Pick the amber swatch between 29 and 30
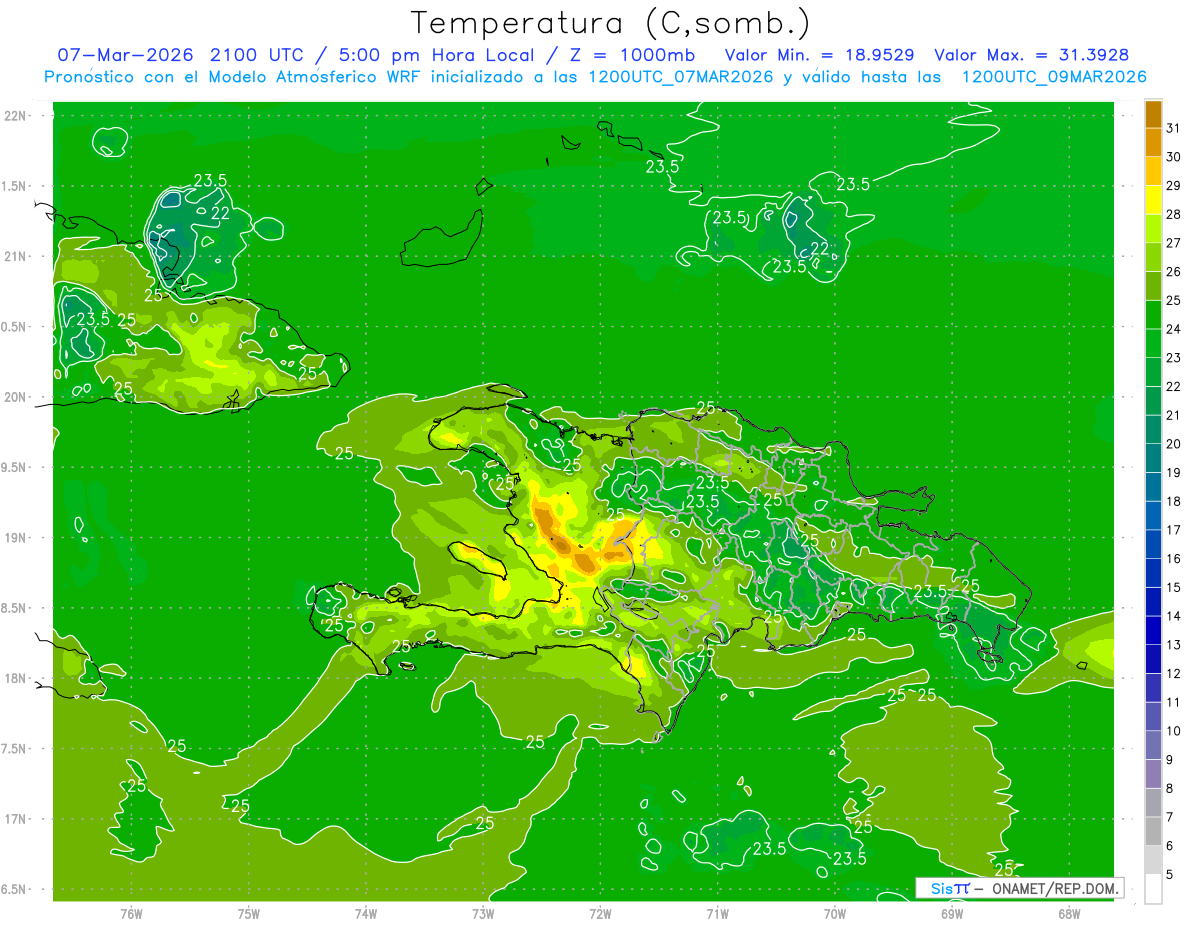 [1153, 171]
